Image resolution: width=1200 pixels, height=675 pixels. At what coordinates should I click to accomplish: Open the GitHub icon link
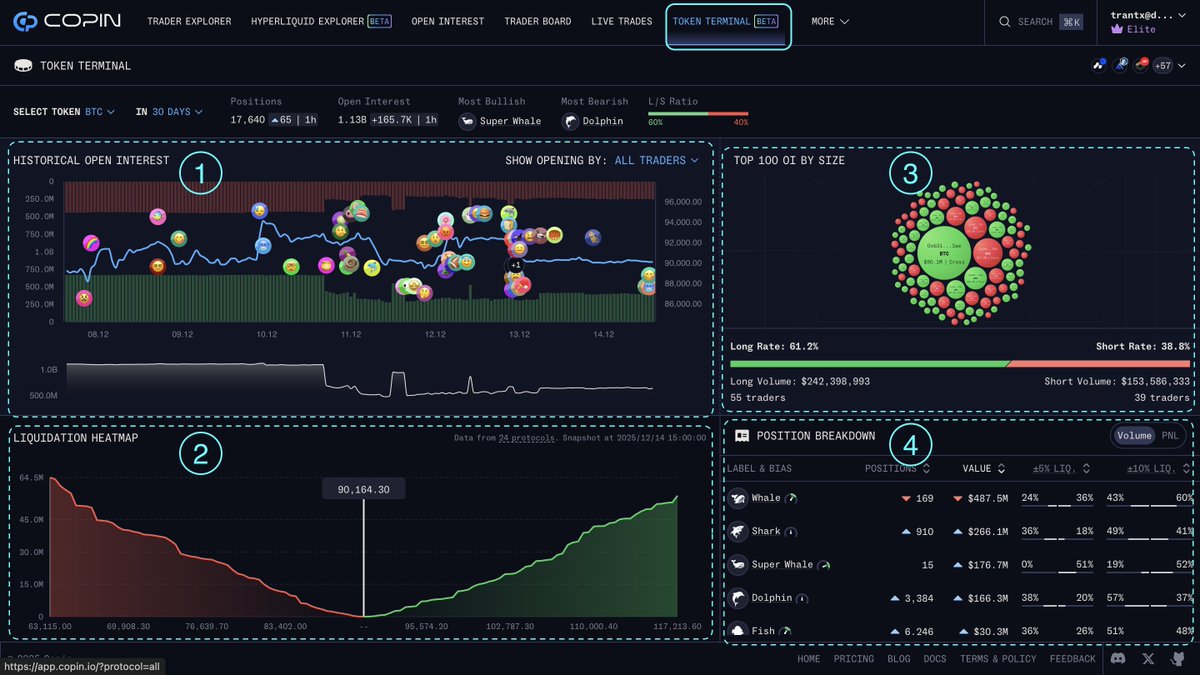click(x=1177, y=659)
